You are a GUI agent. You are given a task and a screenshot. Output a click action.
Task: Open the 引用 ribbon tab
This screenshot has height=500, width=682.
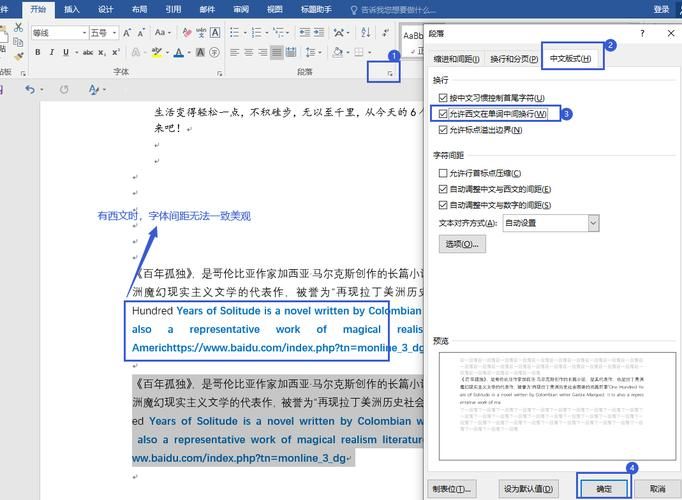tap(173, 9)
